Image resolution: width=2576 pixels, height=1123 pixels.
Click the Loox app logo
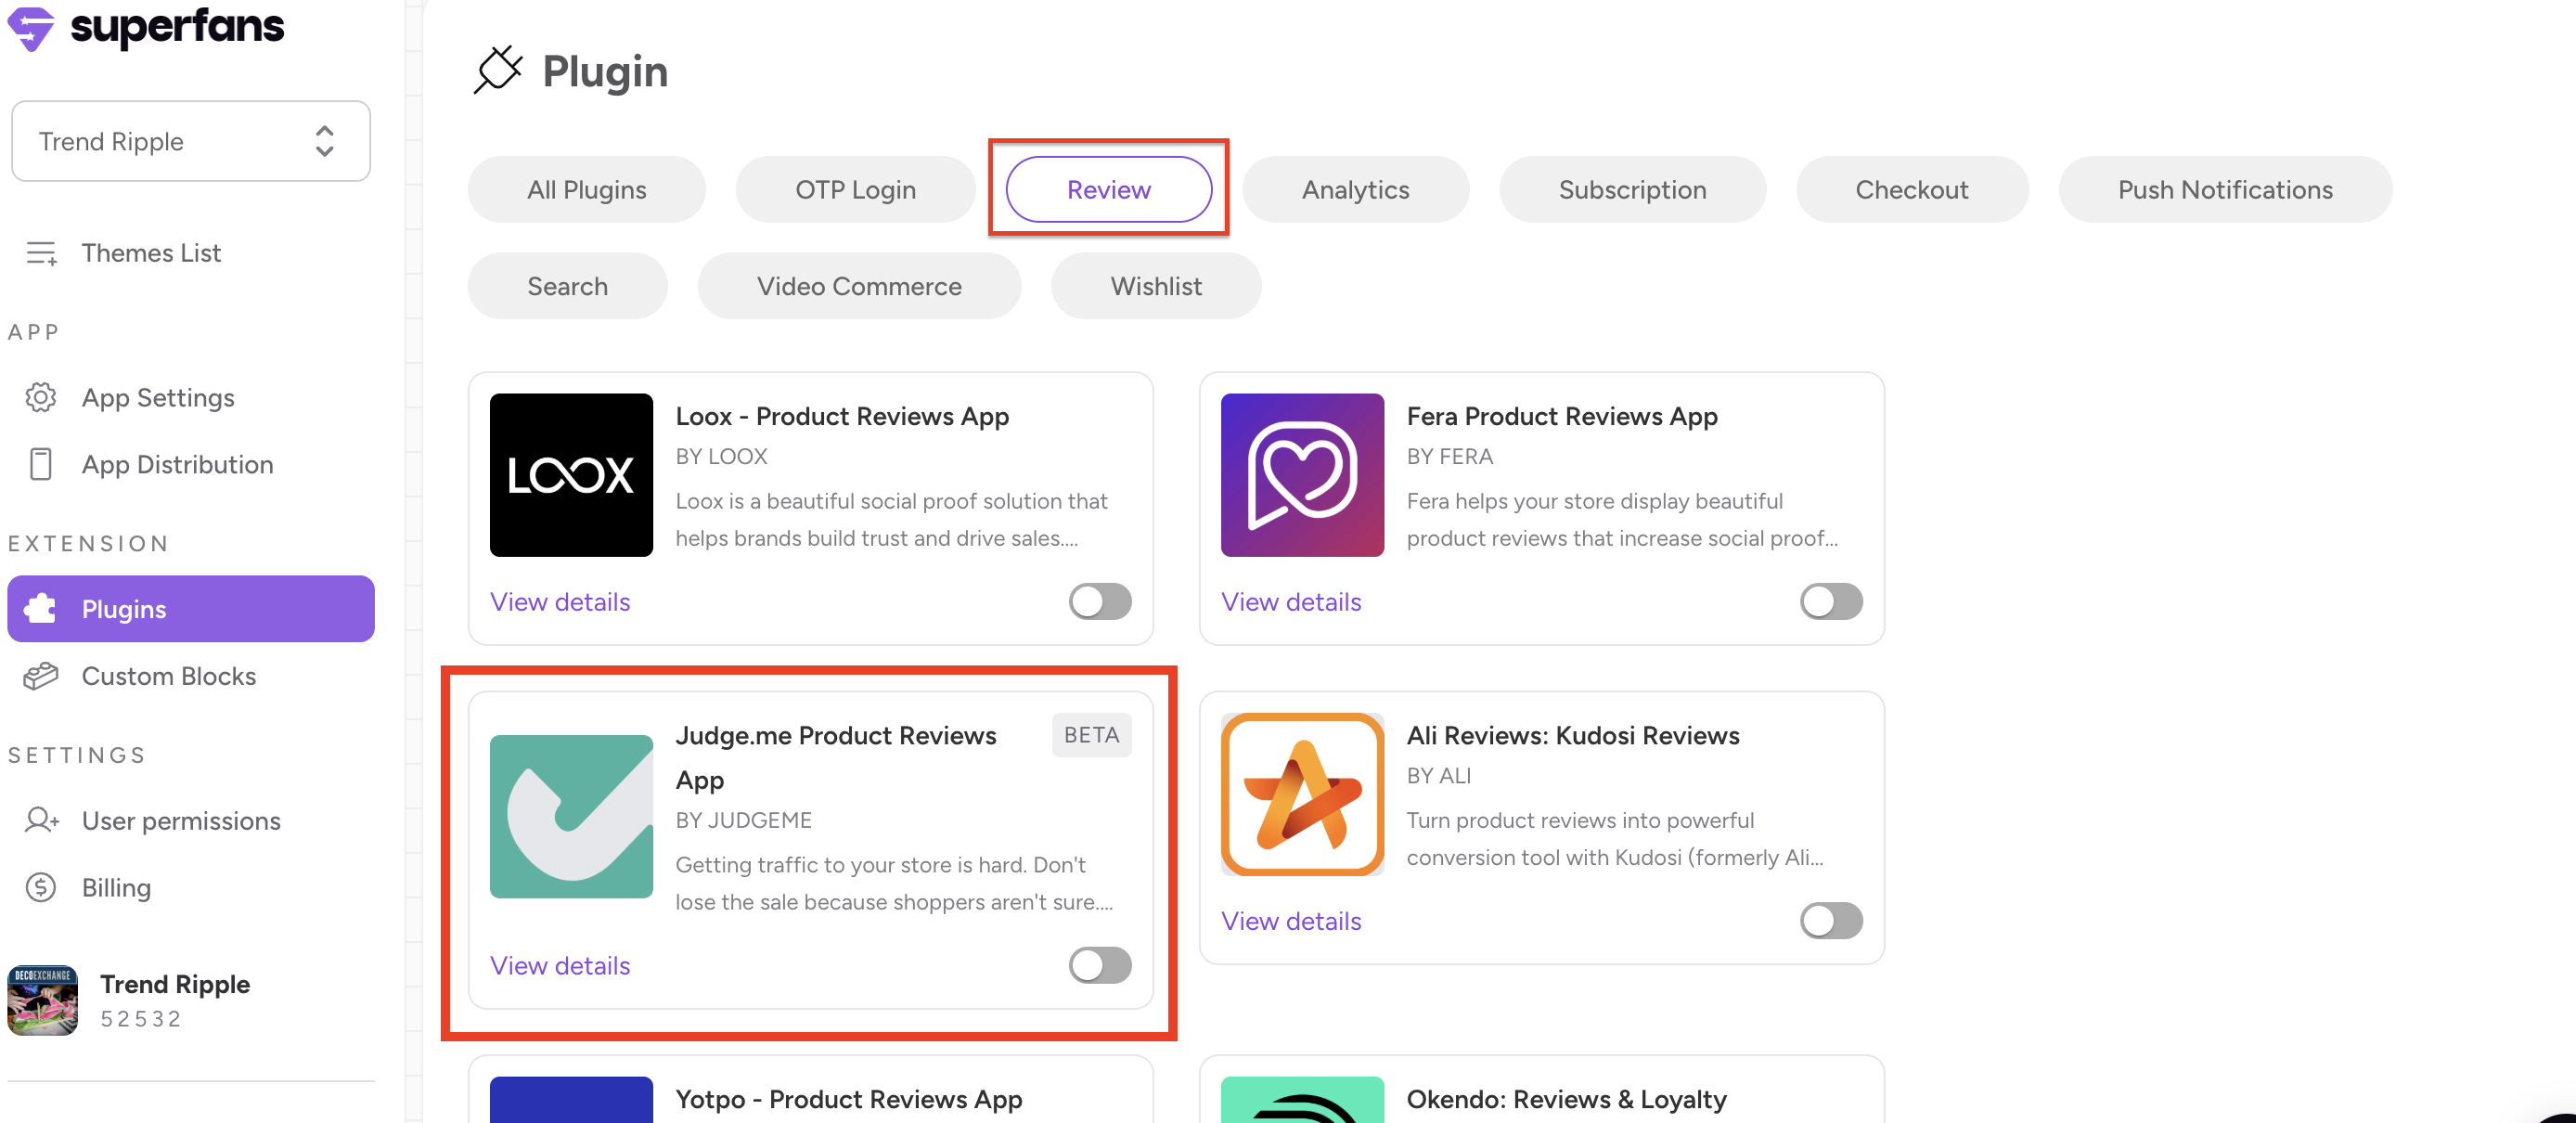pos(571,475)
